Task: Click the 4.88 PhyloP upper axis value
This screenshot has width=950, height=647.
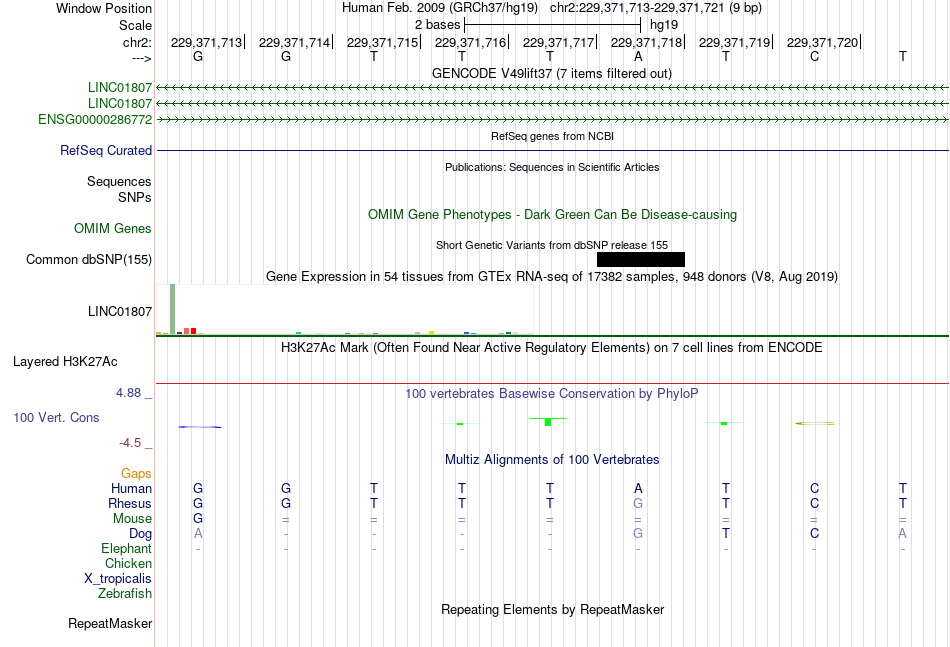Action: [128, 393]
